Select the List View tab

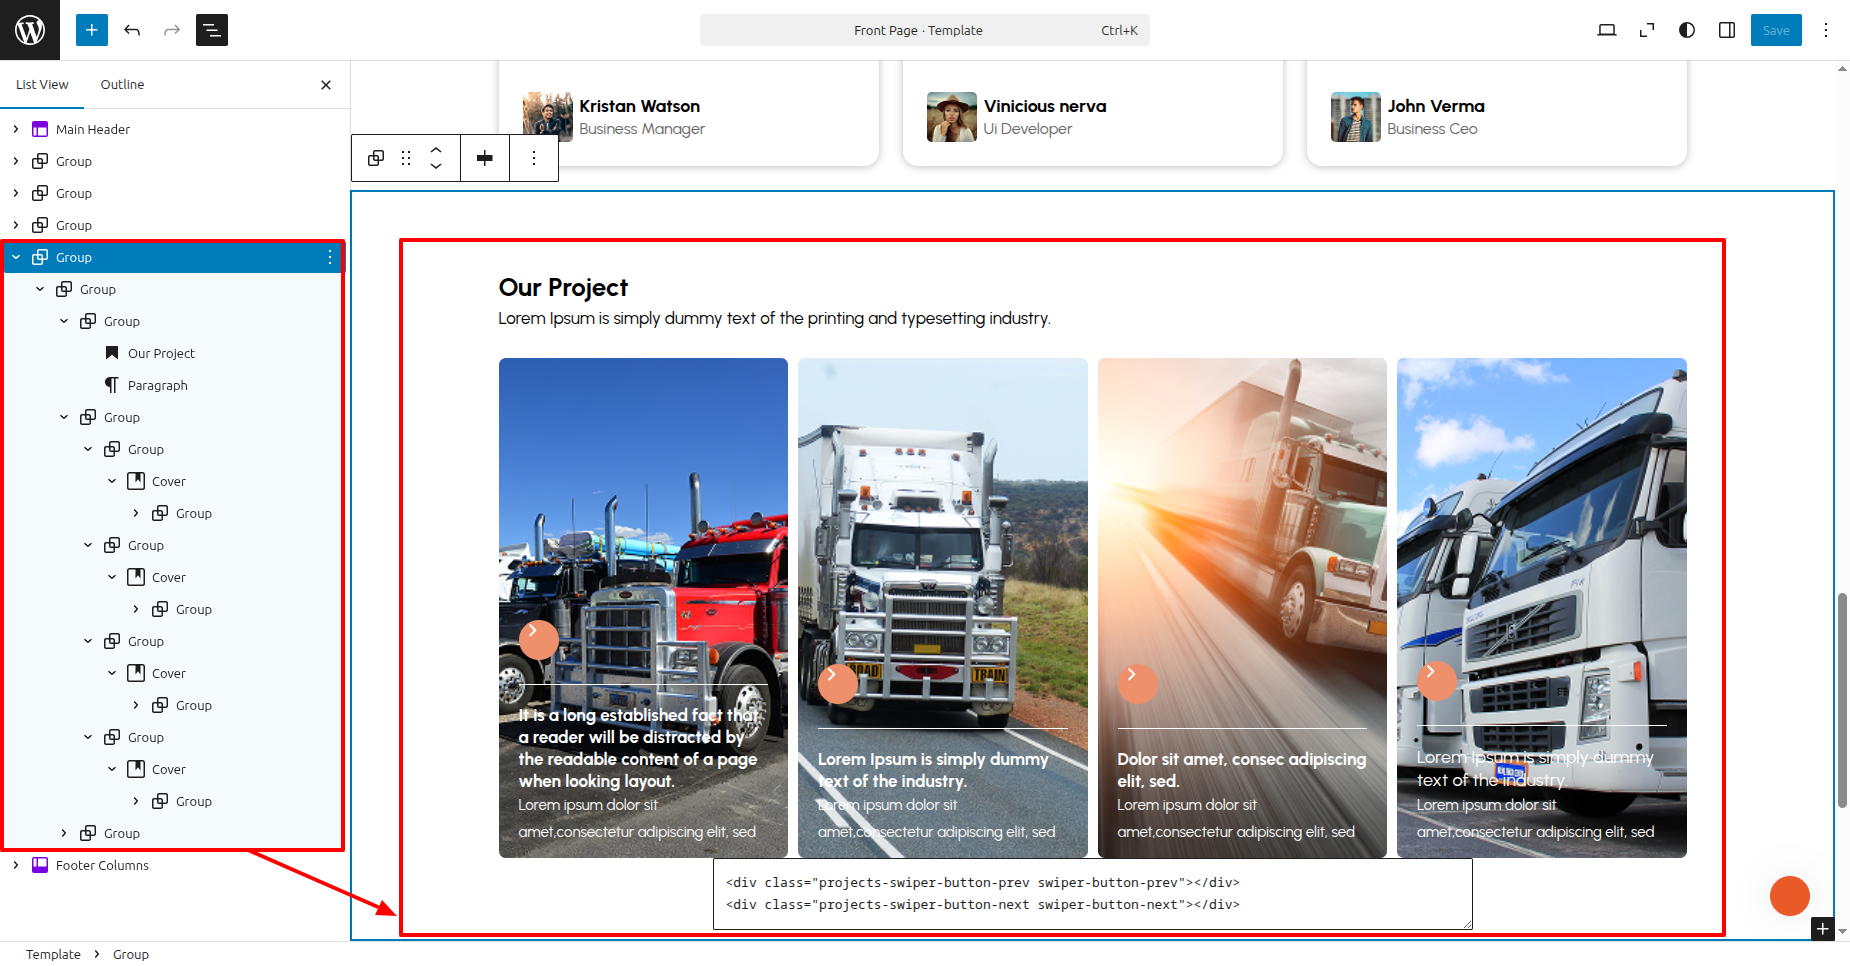pyautogui.click(x=42, y=85)
